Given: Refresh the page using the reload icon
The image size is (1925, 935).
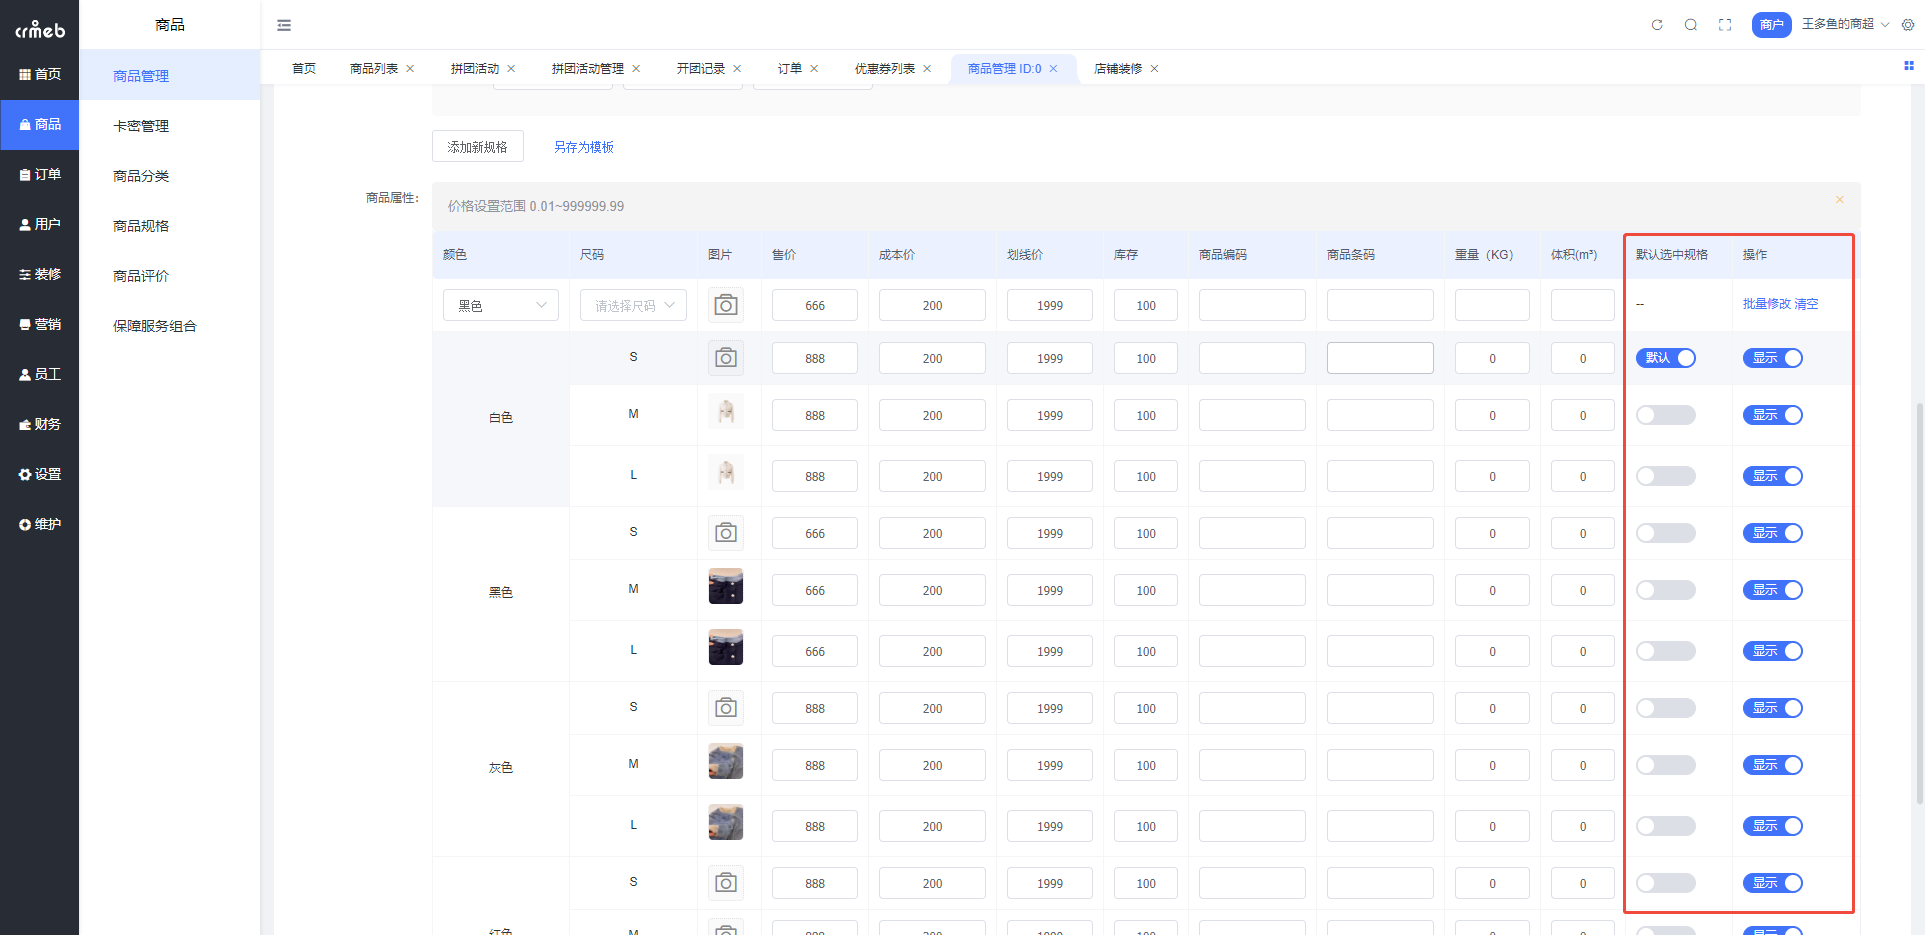Looking at the screenshot, I should pyautogui.click(x=1657, y=24).
